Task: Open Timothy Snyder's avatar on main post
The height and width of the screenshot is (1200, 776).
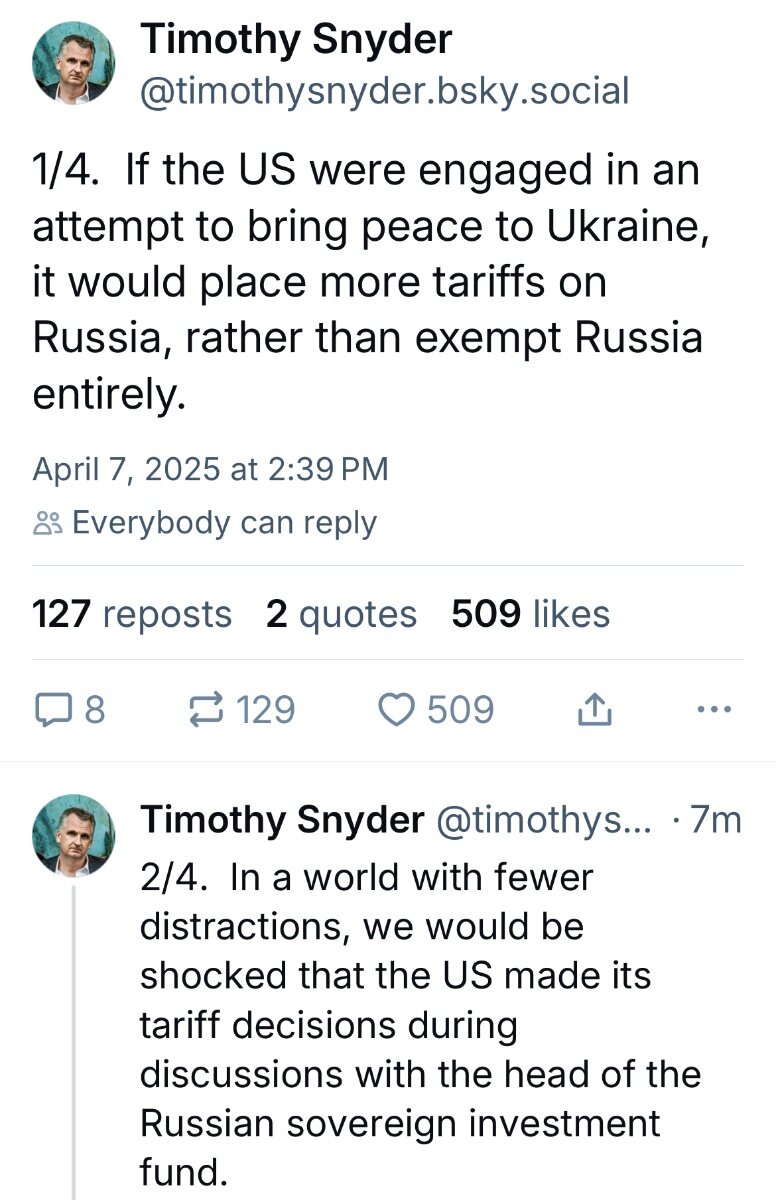Action: coord(74,65)
